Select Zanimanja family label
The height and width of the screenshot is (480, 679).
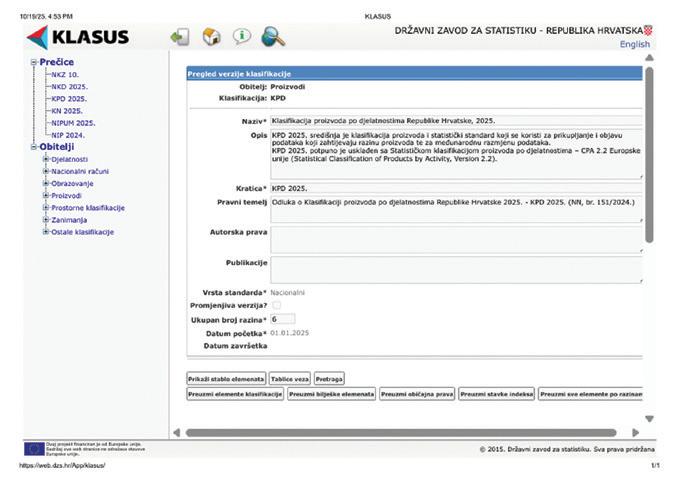pyautogui.click(x=69, y=220)
